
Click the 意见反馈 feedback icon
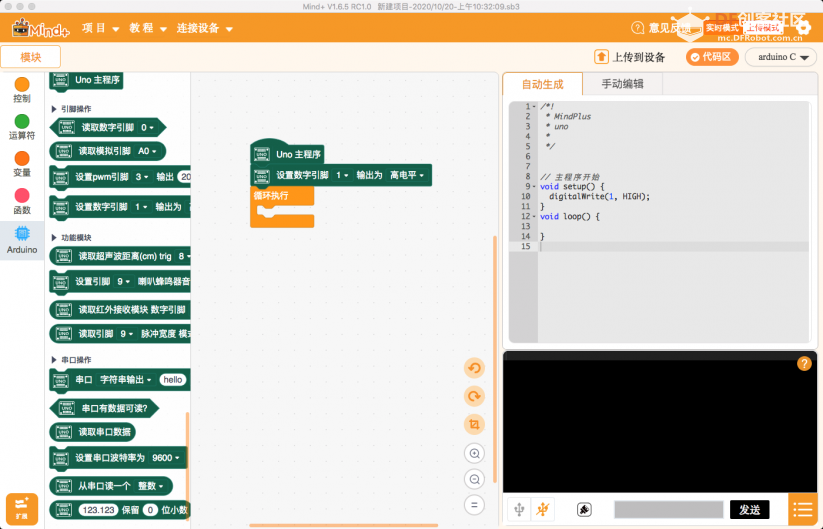point(637,28)
